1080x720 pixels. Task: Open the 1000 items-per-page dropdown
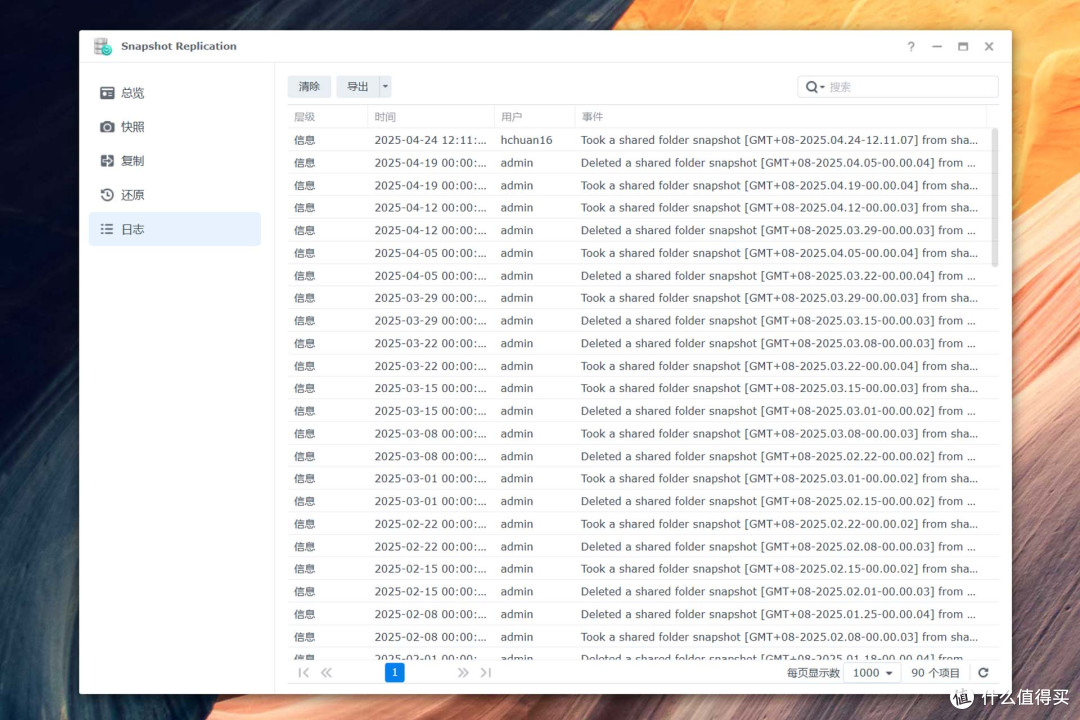872,673
